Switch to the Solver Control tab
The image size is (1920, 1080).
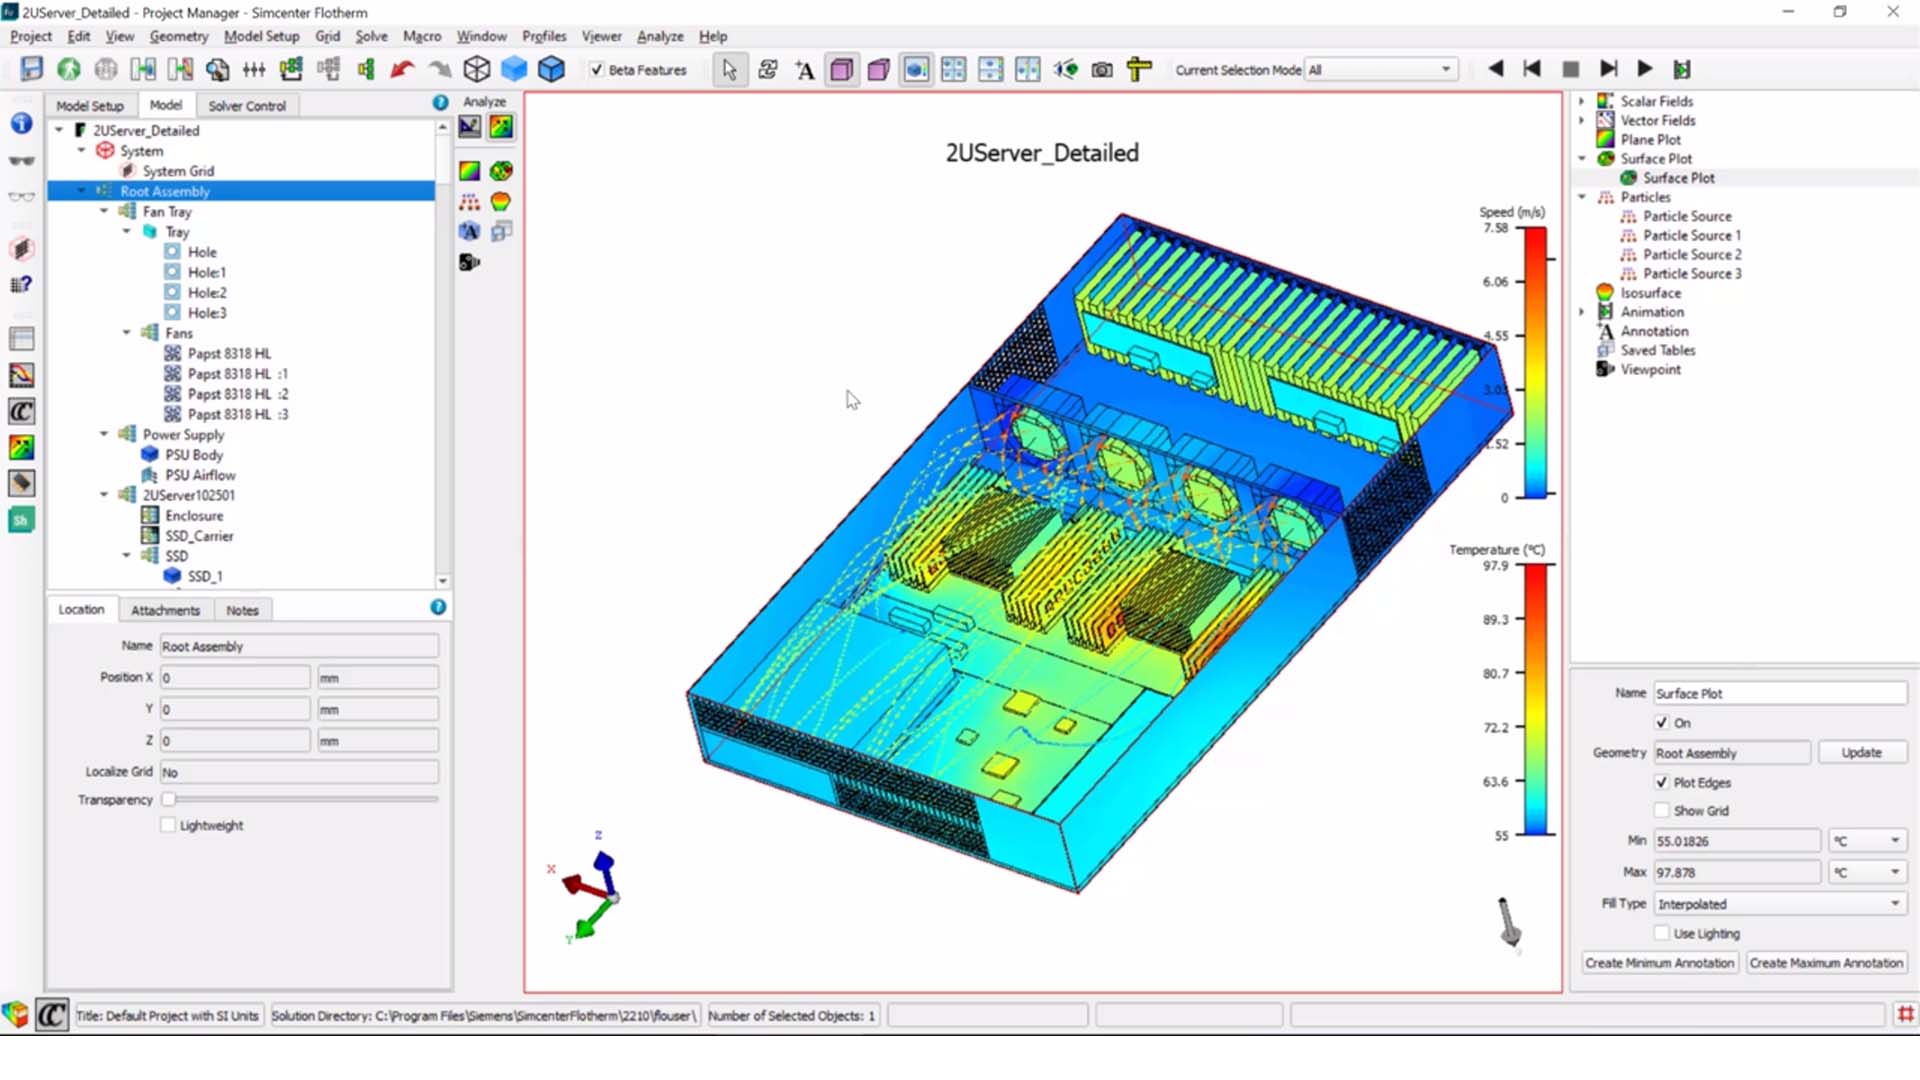click(x=245, y=105)
